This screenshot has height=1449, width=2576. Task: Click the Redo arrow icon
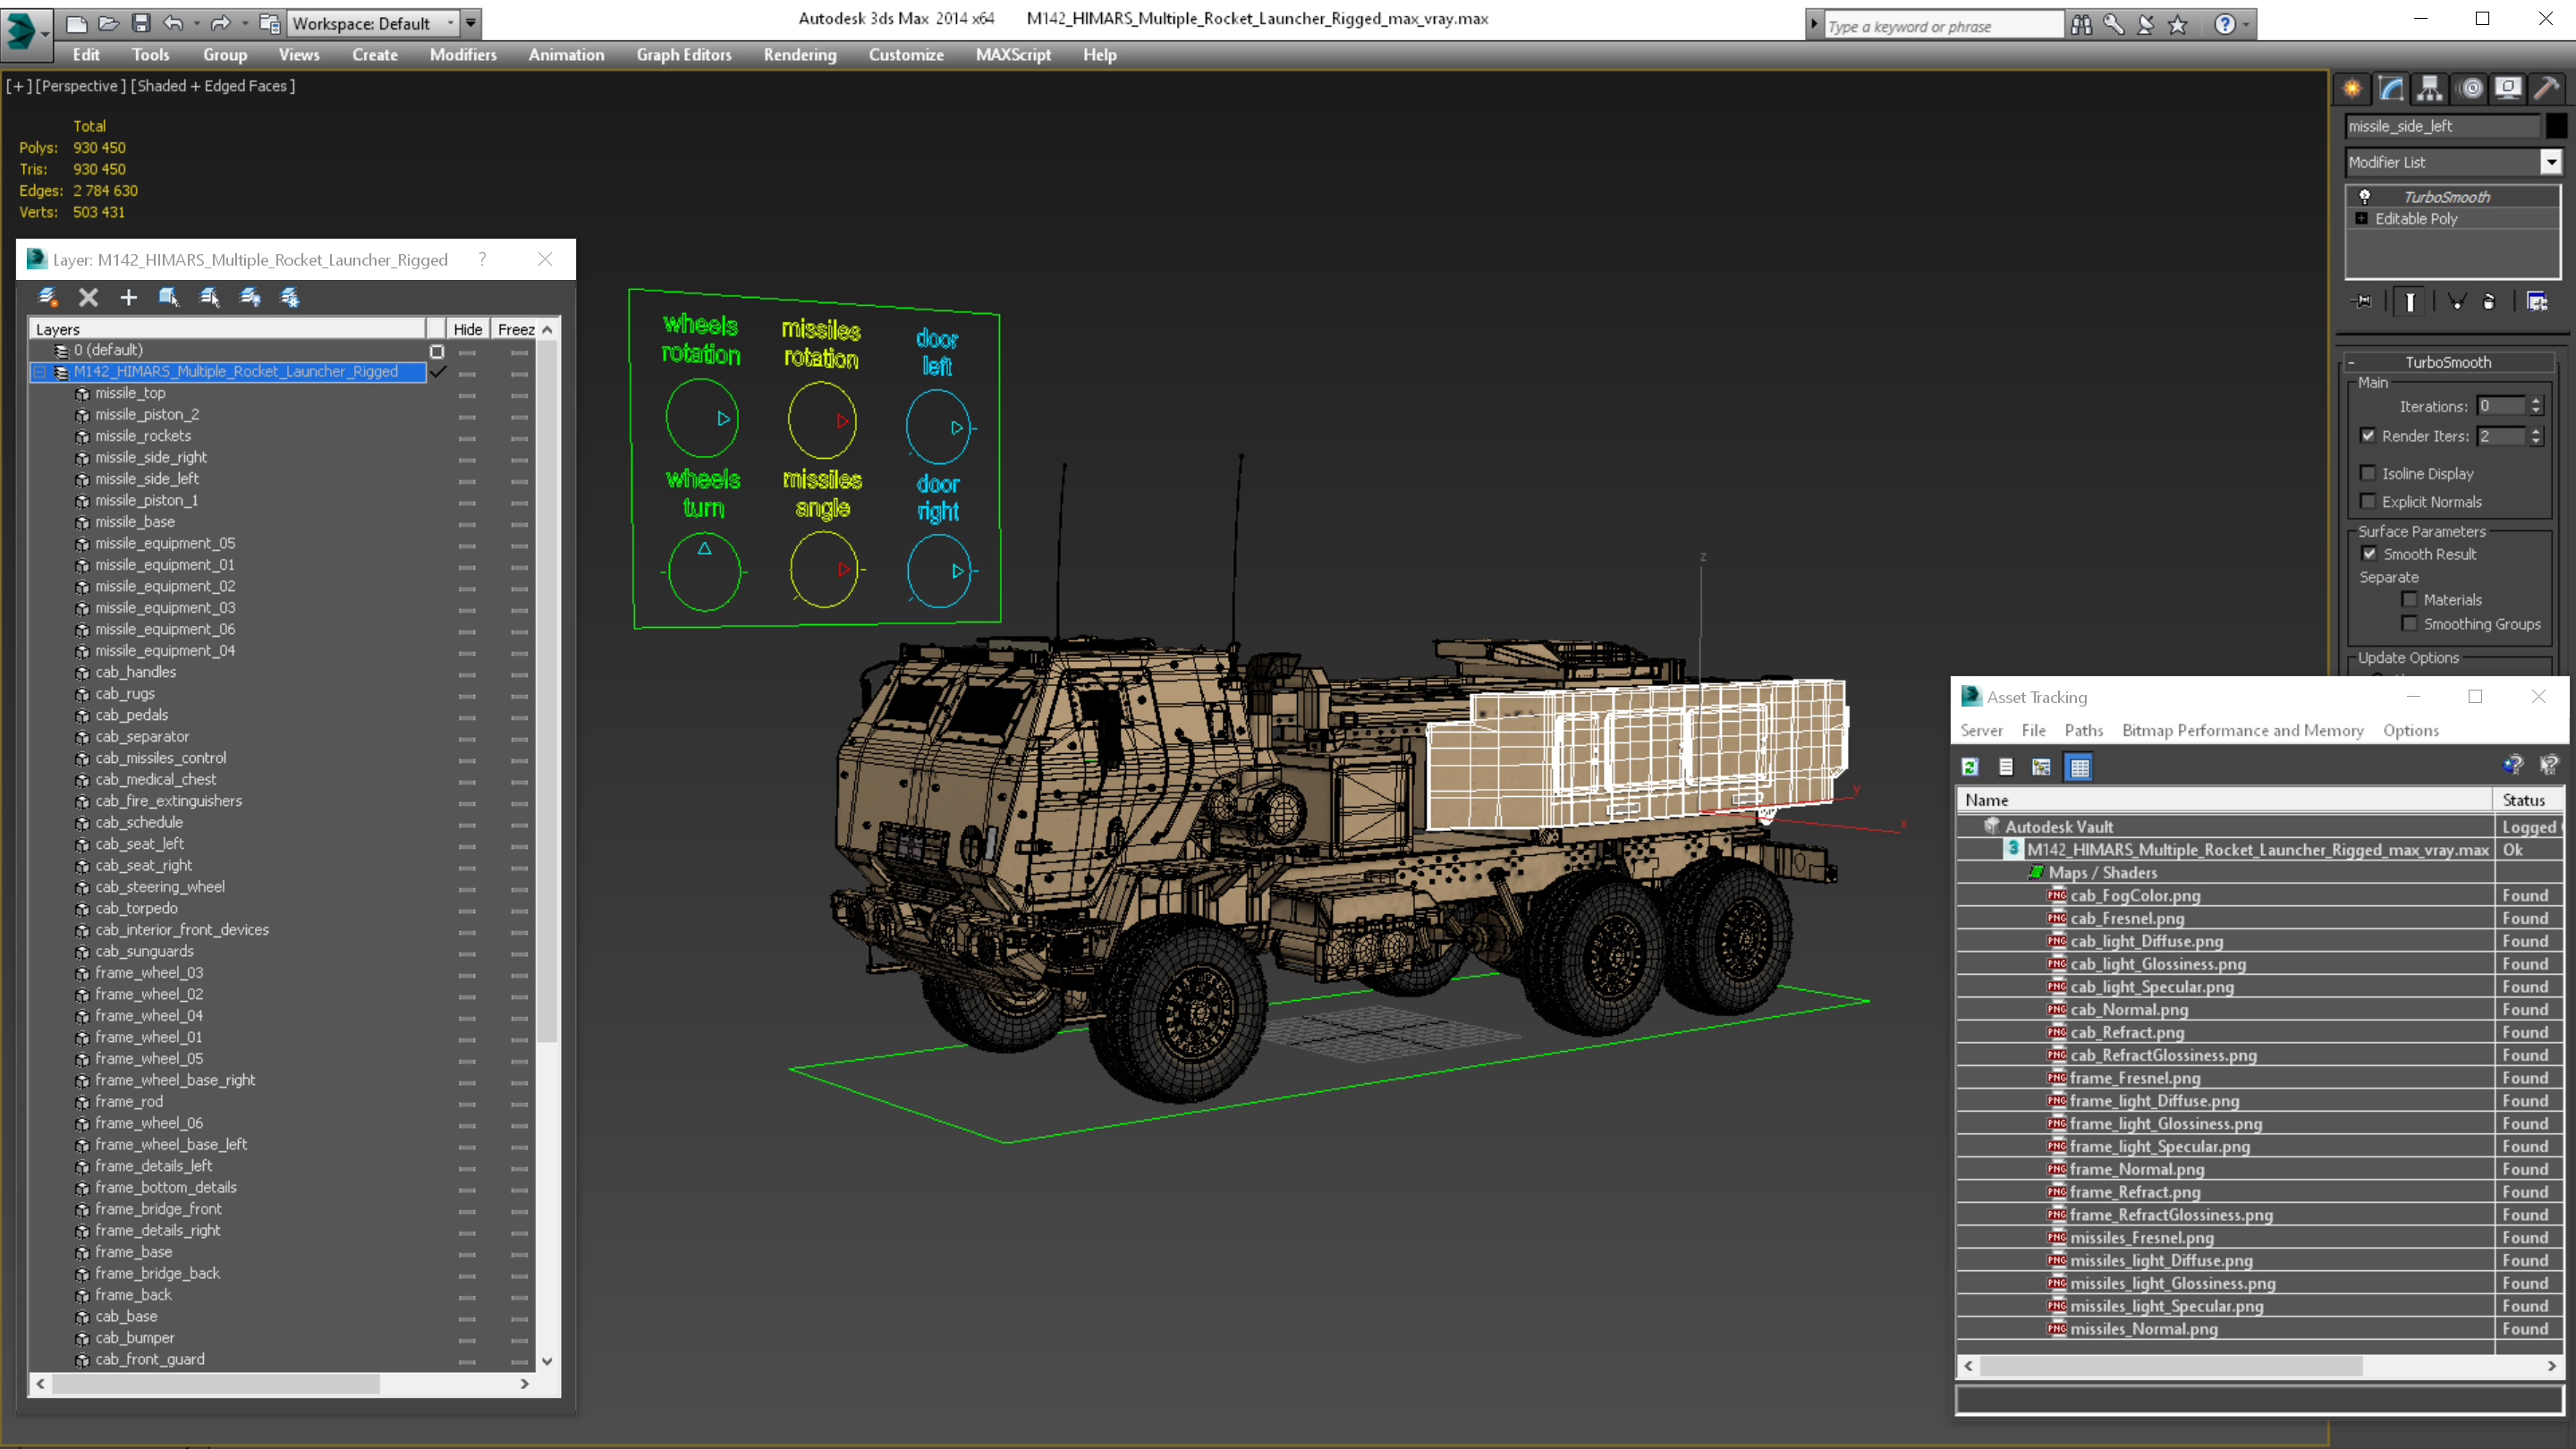point(221,23)
